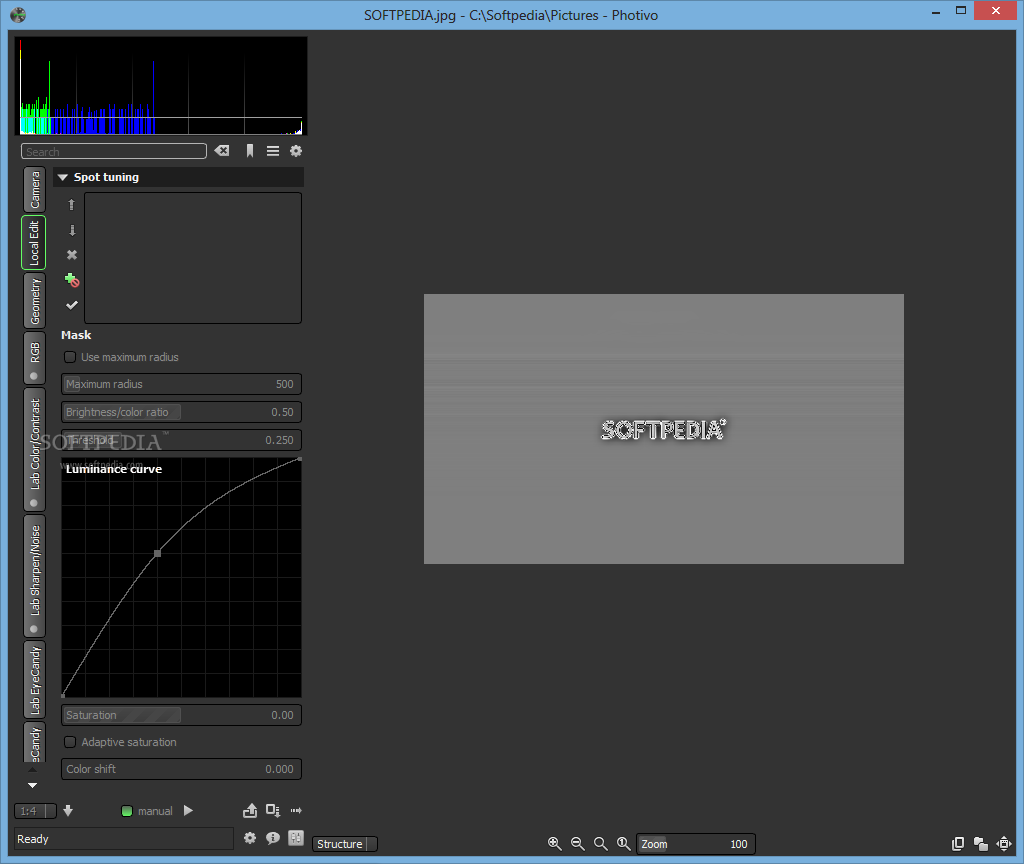
Task: Switch to Lab Color/Contrast tab
Action: [x=35, y=449]
